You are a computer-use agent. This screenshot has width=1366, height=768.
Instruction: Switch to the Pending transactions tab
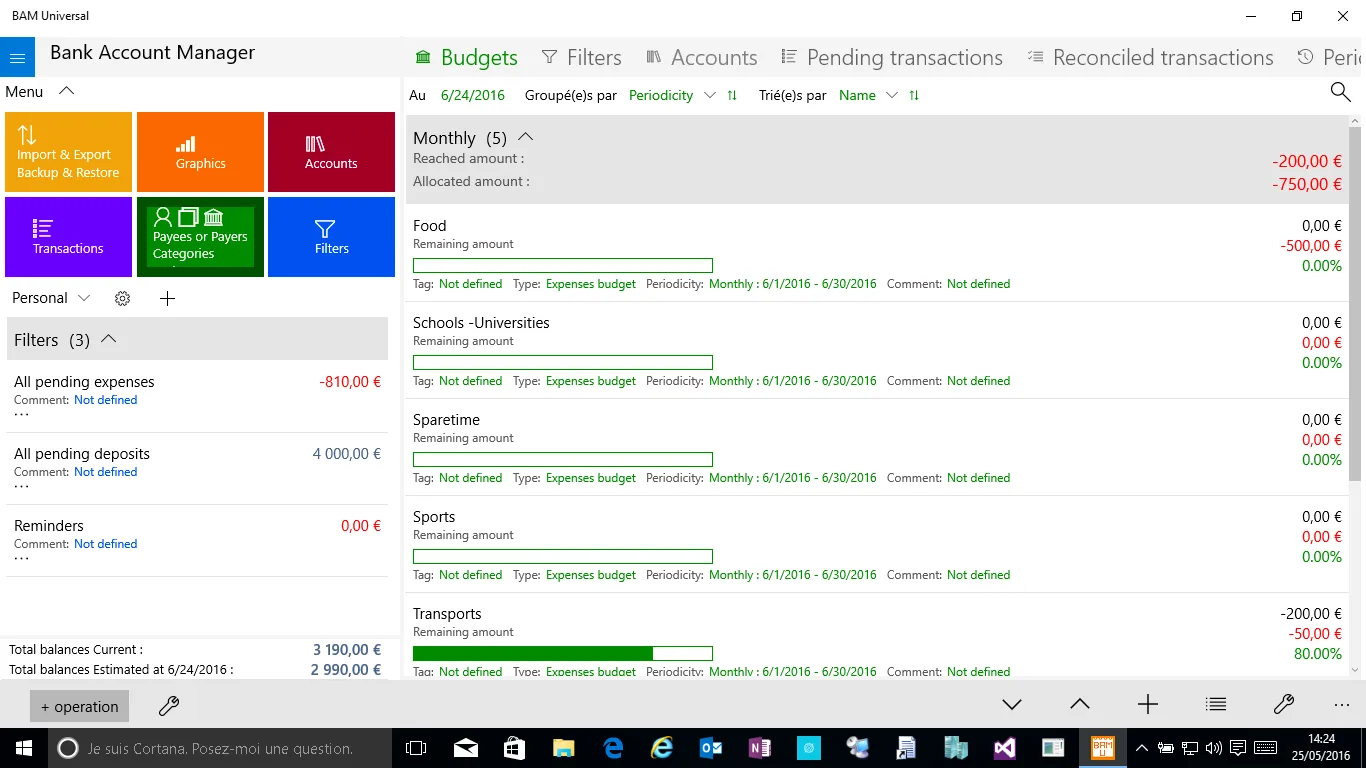(892, 58)
